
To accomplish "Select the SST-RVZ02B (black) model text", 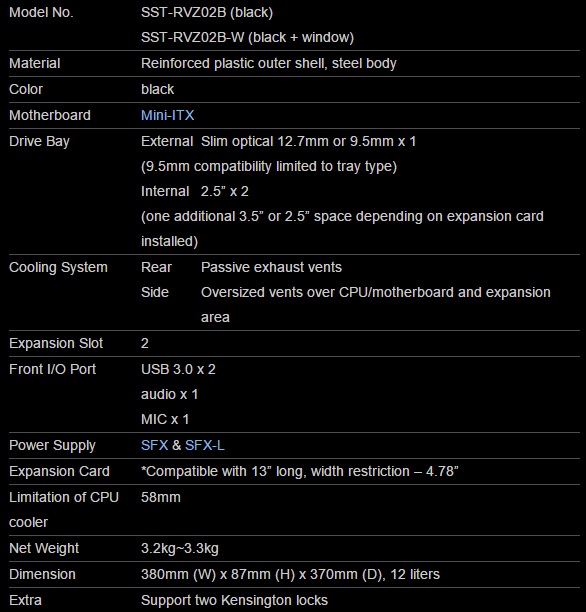I will (x=207, y=12).
